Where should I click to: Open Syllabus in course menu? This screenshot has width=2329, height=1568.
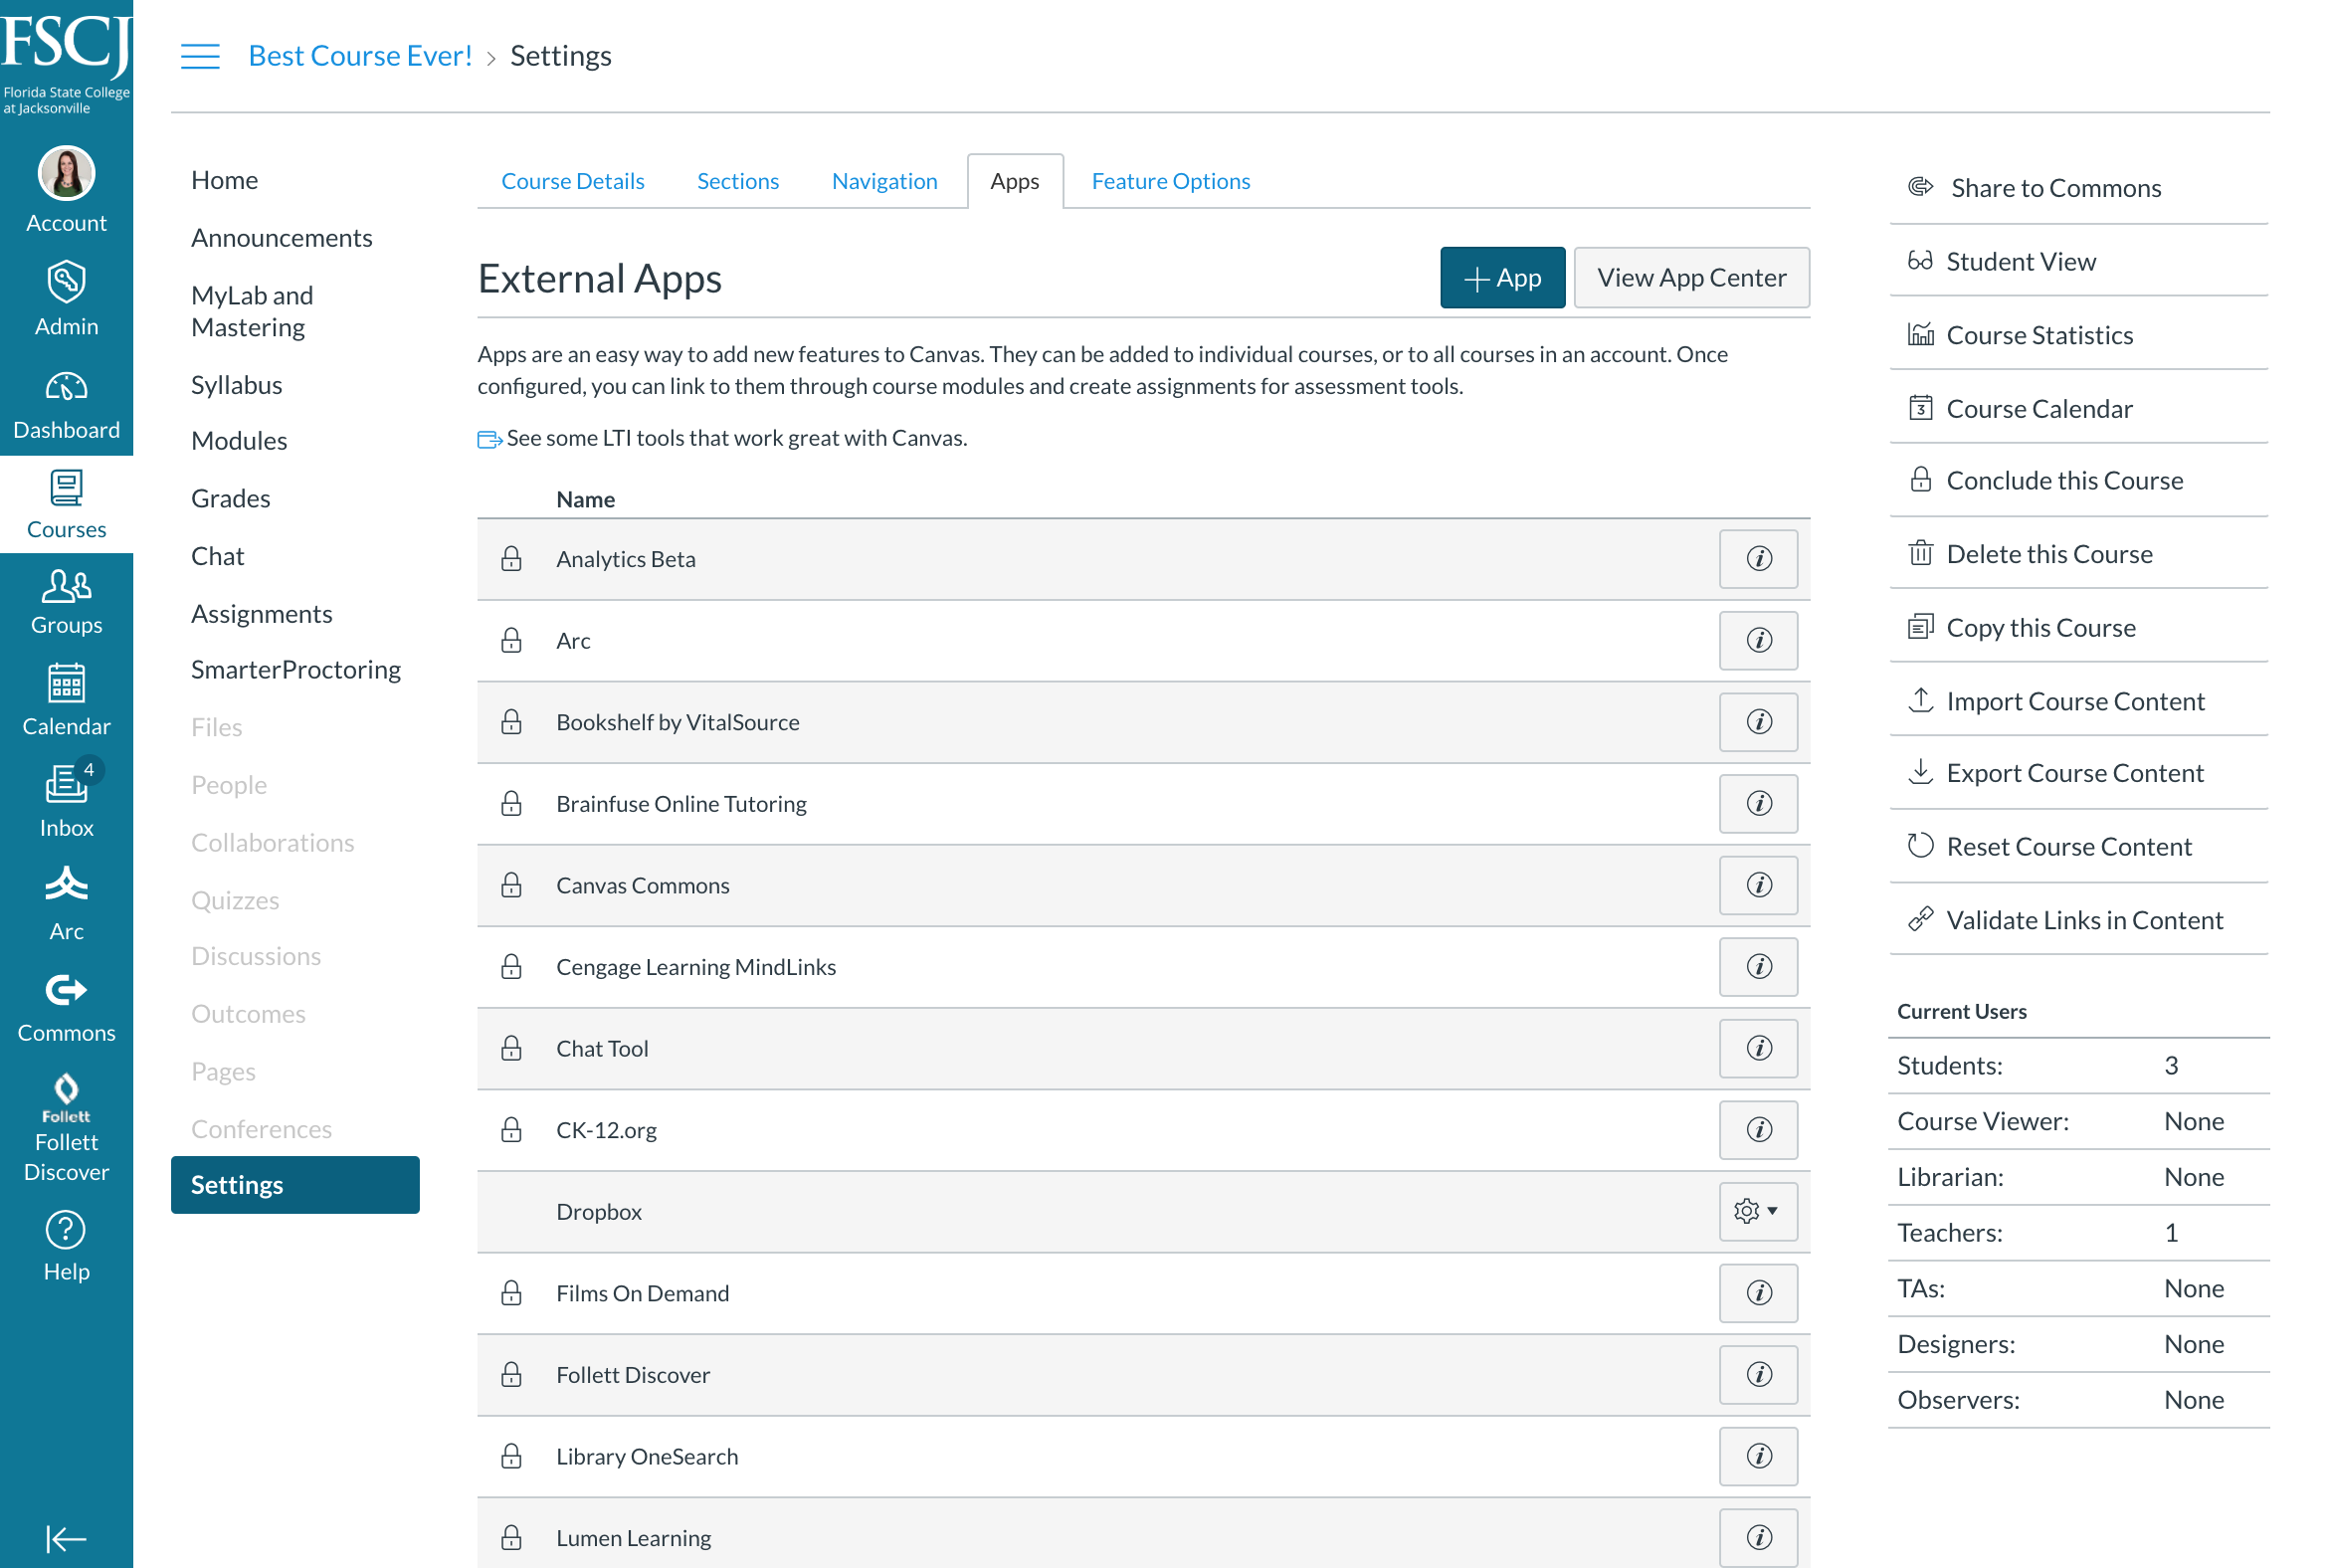pos(236,385)
